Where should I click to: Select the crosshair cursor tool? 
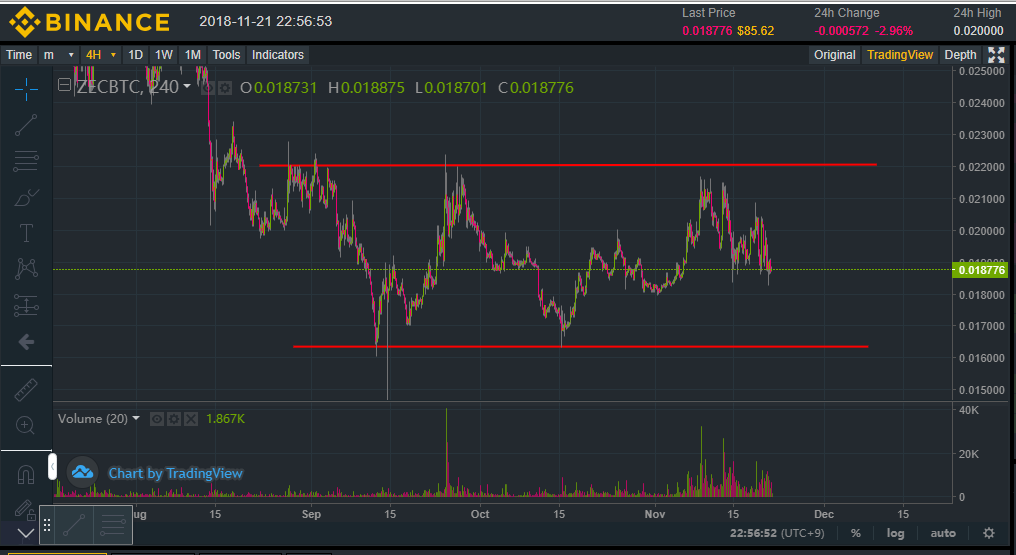pyautogui.click(x=26, y=88)
